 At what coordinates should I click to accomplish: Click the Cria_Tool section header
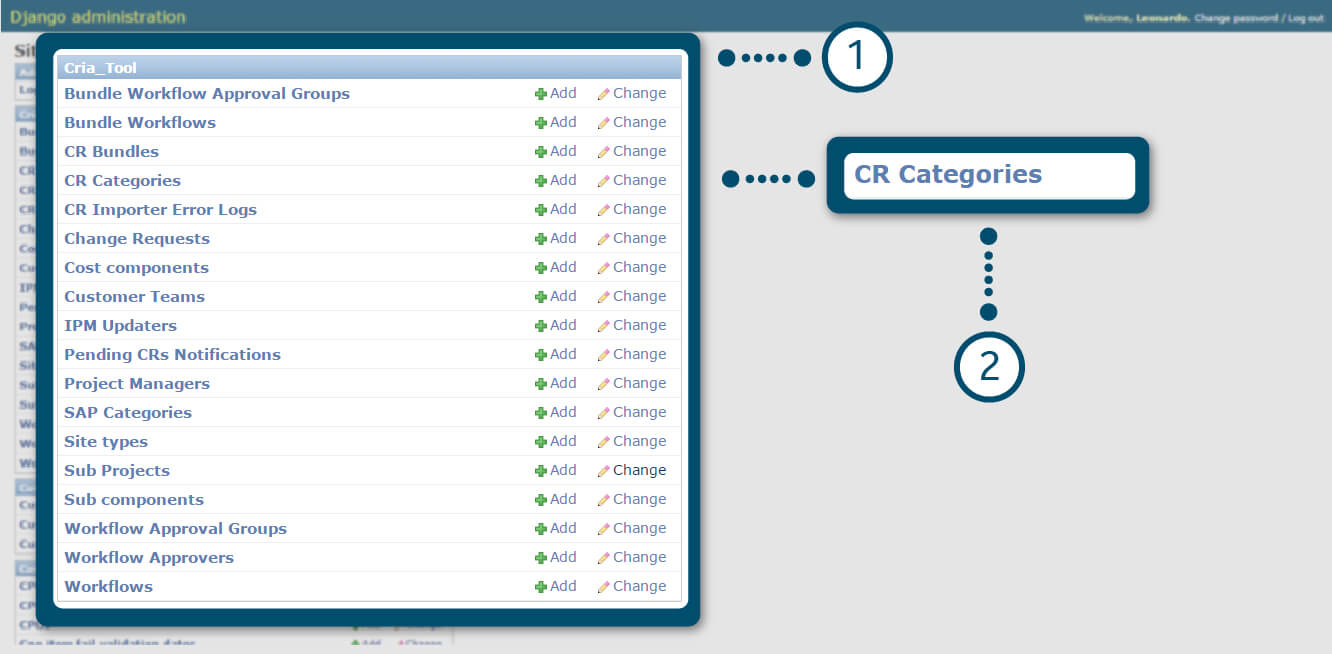(100, 68)
